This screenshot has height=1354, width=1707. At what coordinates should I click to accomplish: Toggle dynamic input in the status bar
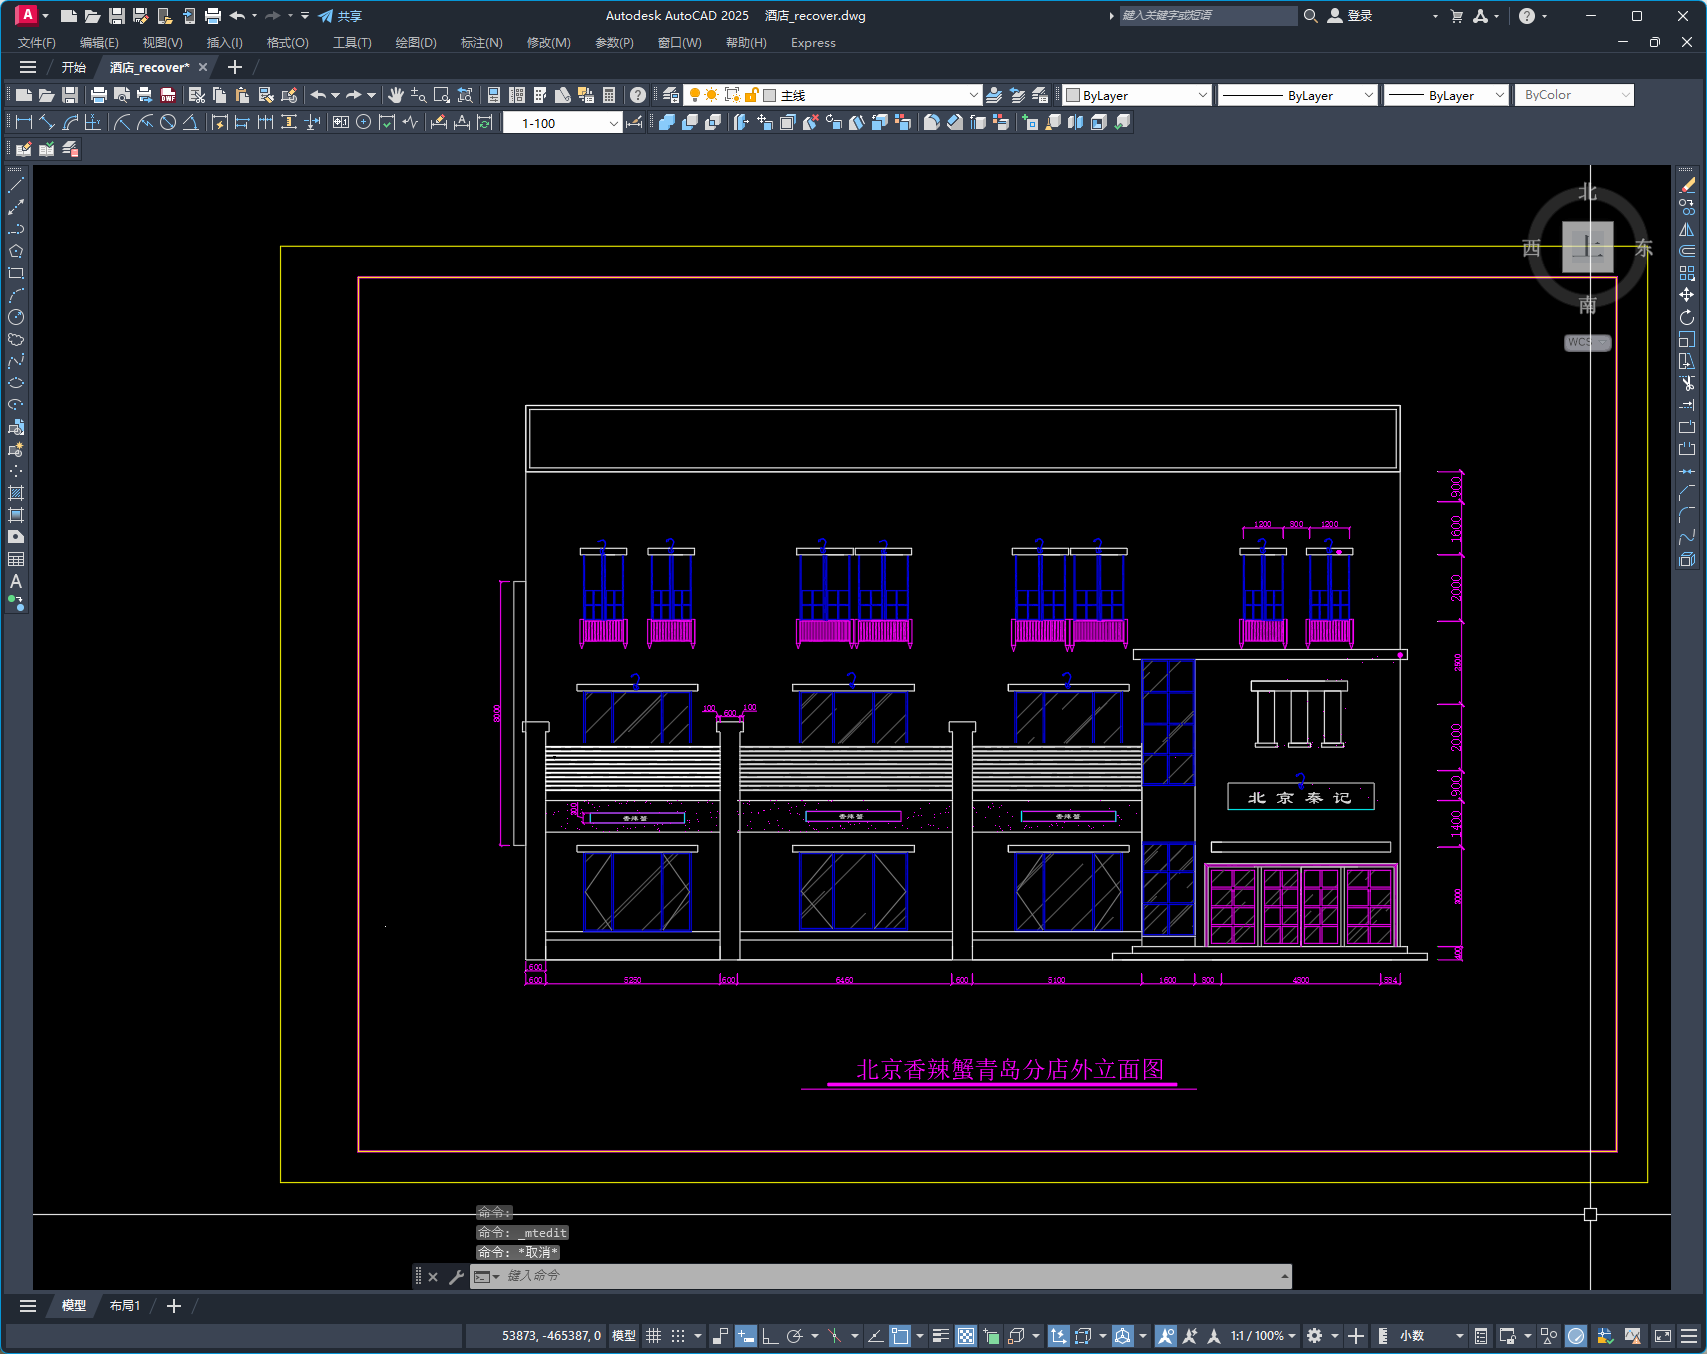pyautogui.click(x=746, y=1336)
